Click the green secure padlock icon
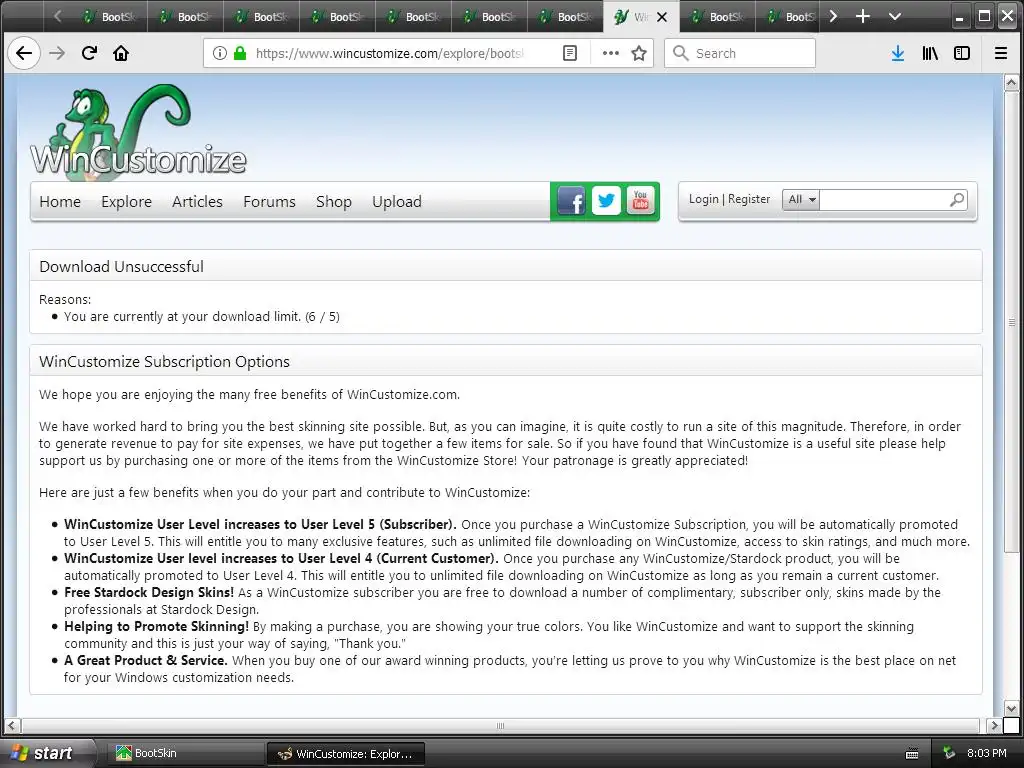The height and width of the screenshot is (768, 1024). click(240, 53)
